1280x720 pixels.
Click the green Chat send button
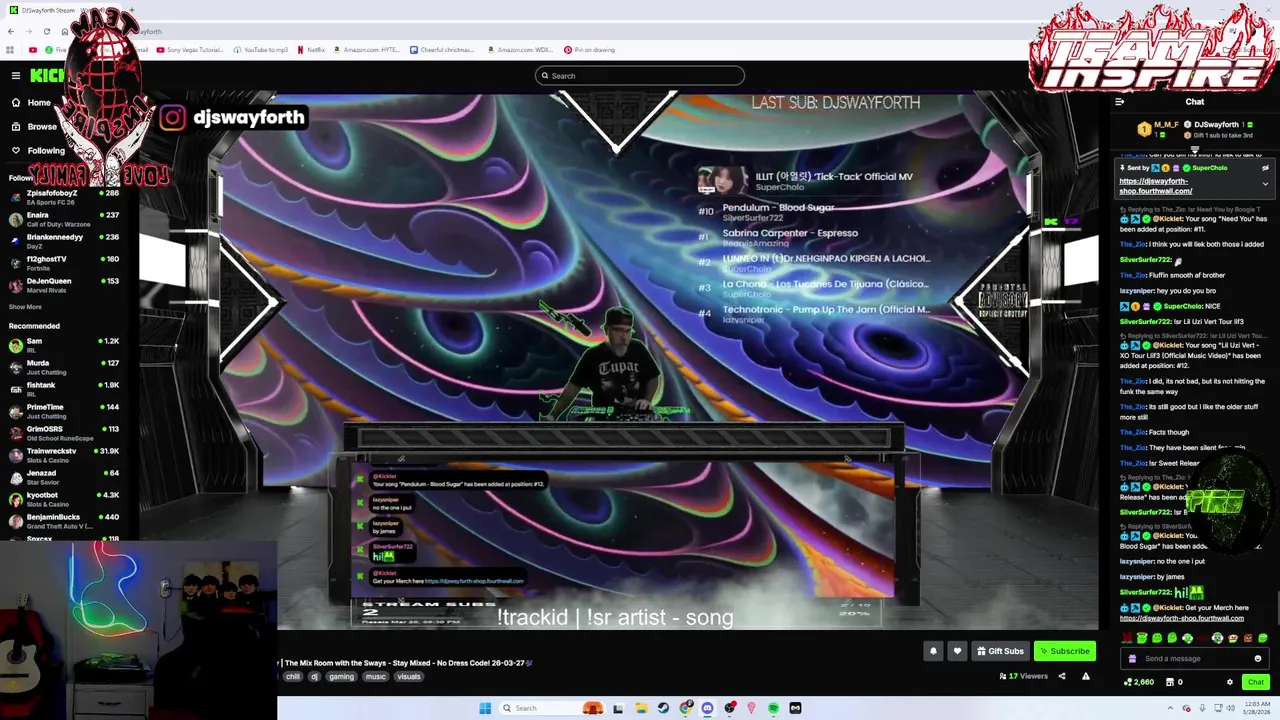click(x=1256, y=682)
